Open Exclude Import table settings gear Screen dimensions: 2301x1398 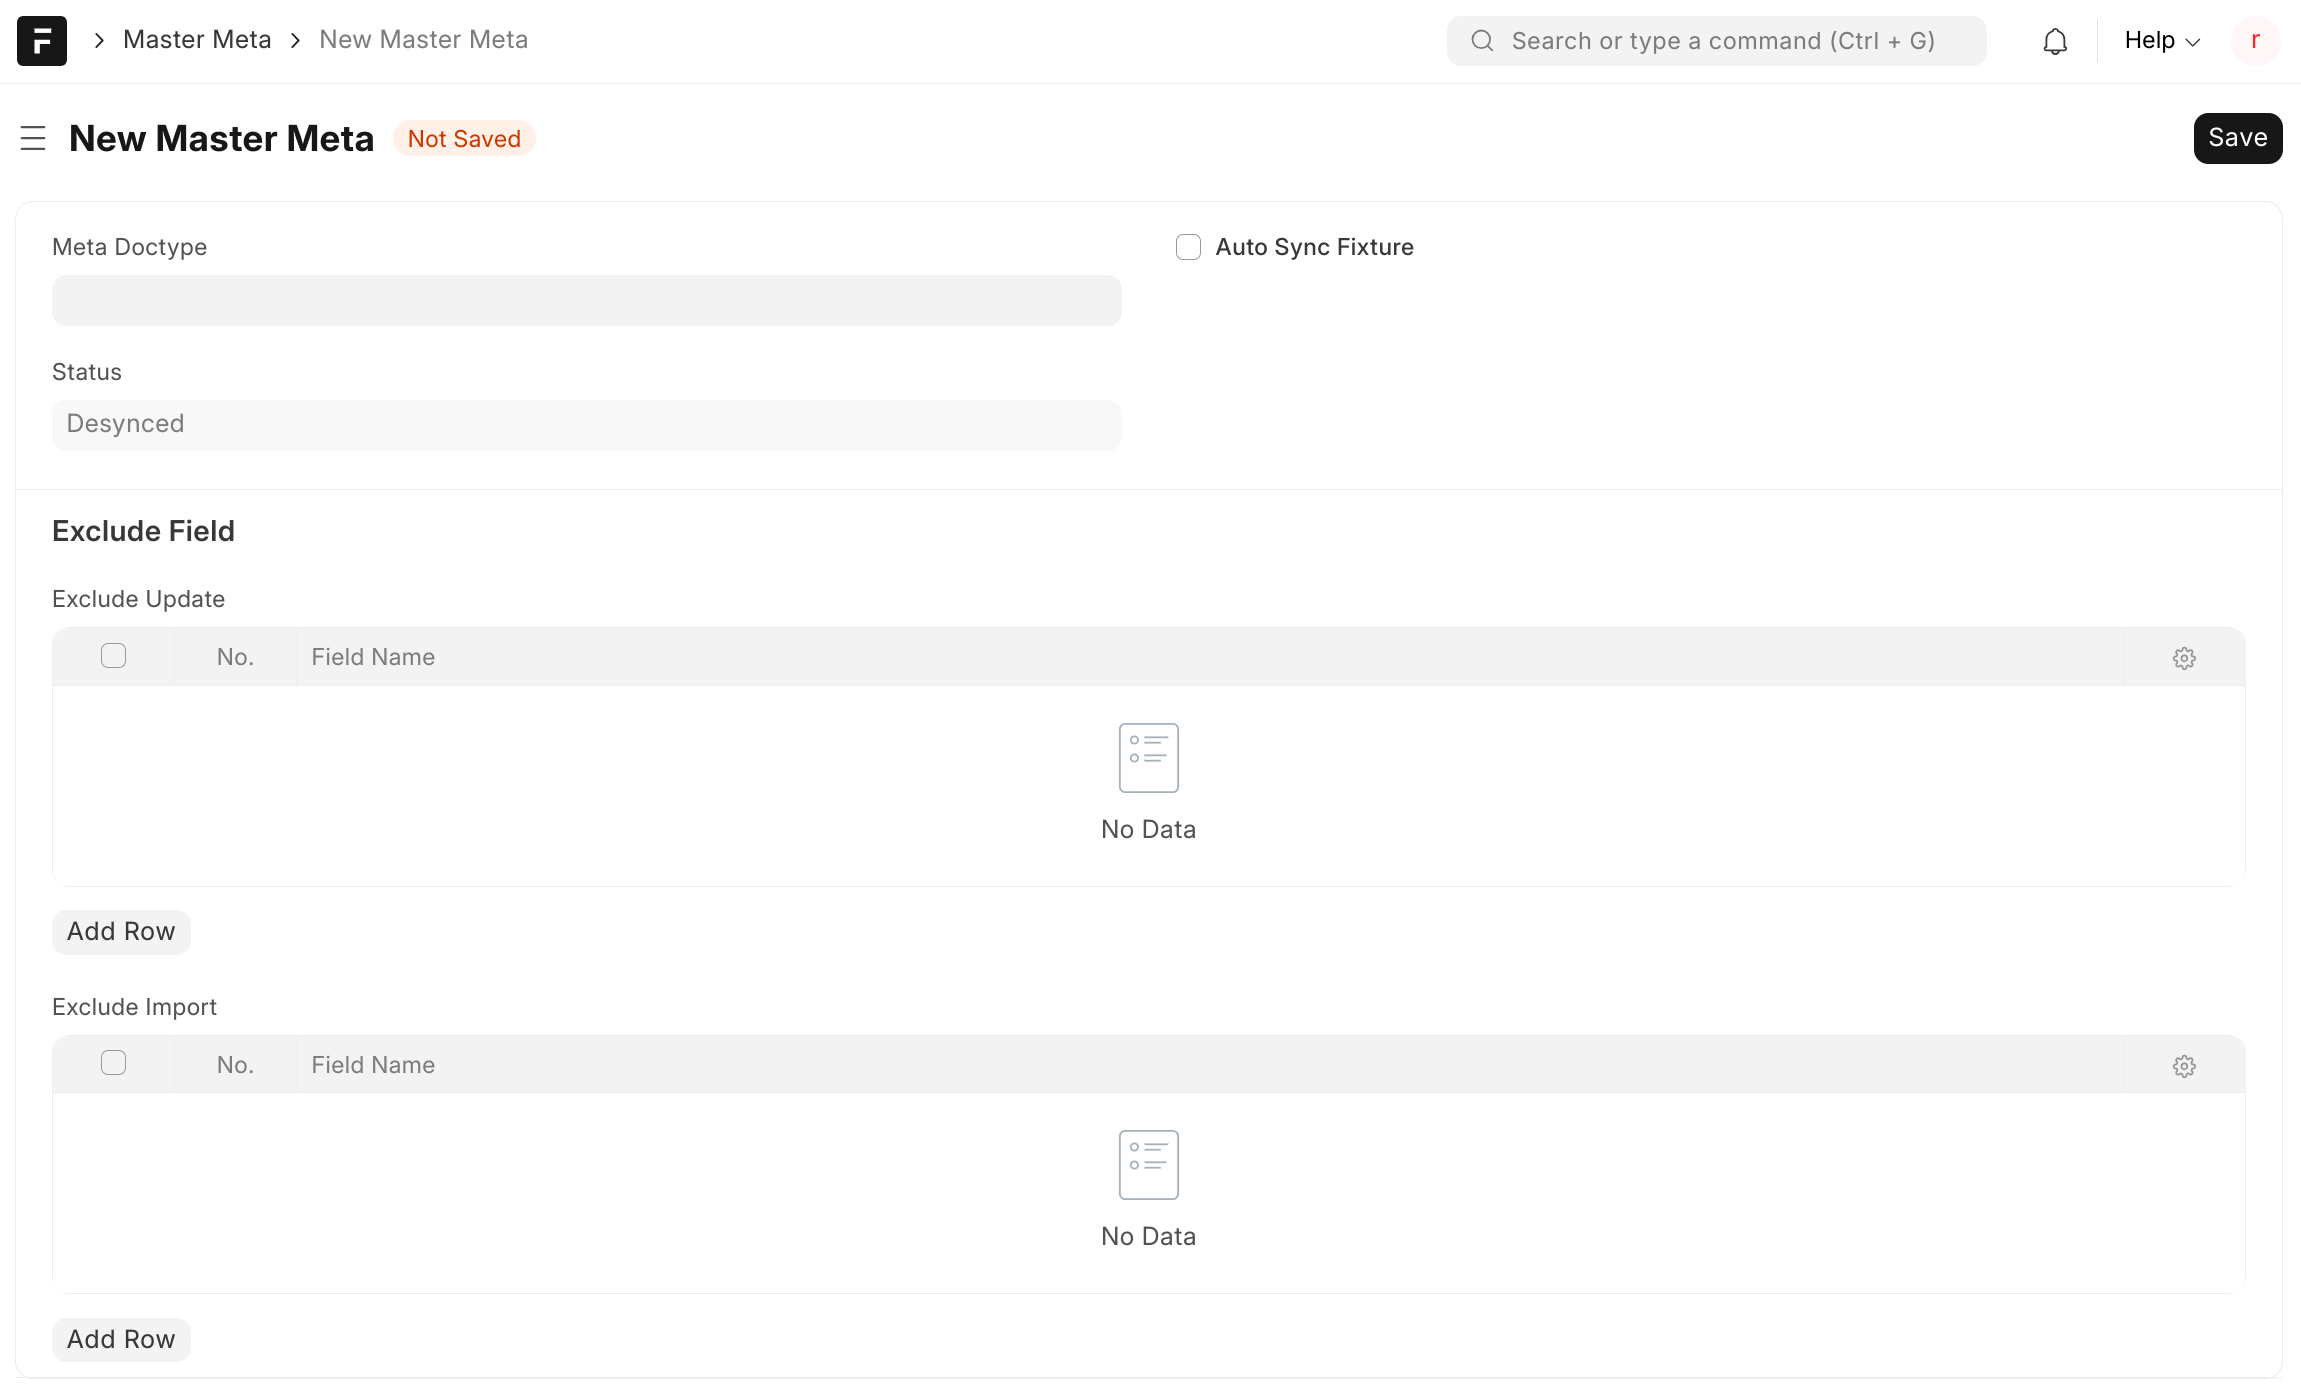pyautogui.click(x=2184, y=1066)
